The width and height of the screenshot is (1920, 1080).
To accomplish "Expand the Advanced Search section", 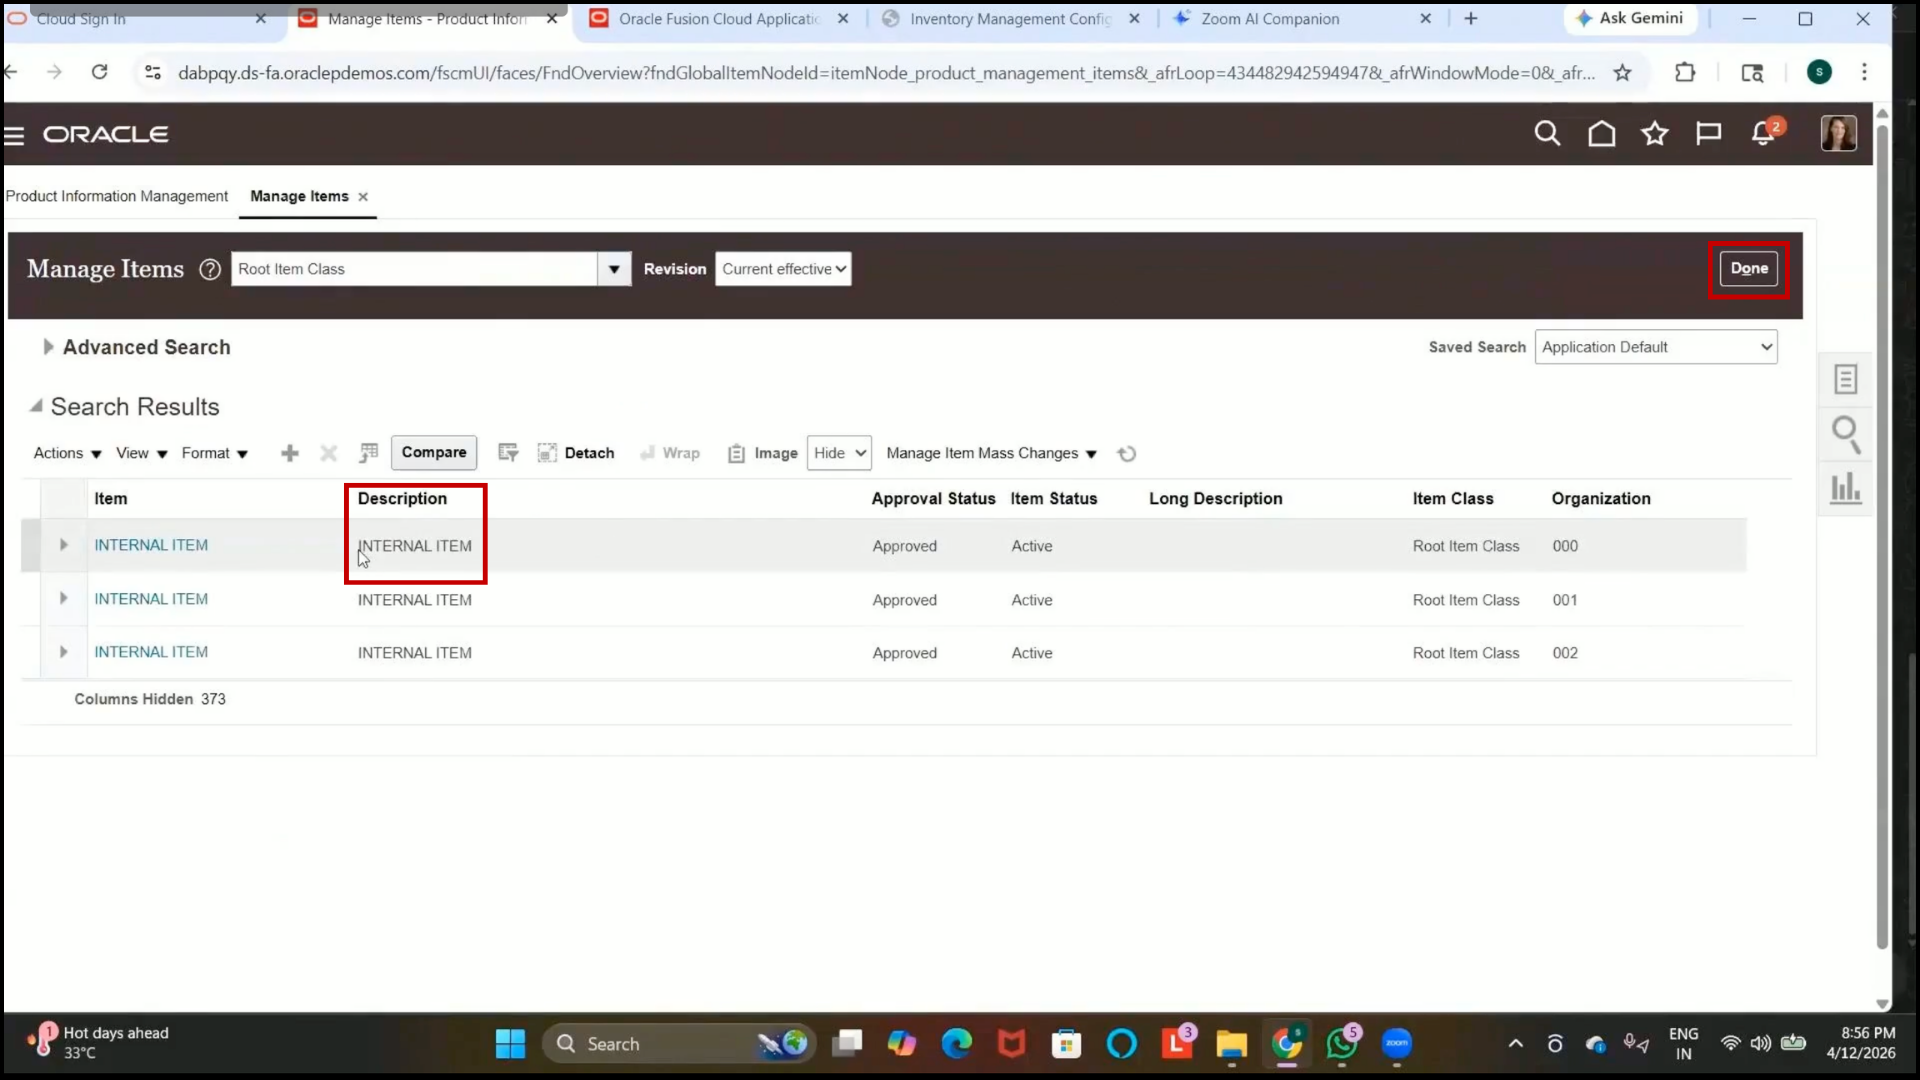I will click(x=47, y=347).
